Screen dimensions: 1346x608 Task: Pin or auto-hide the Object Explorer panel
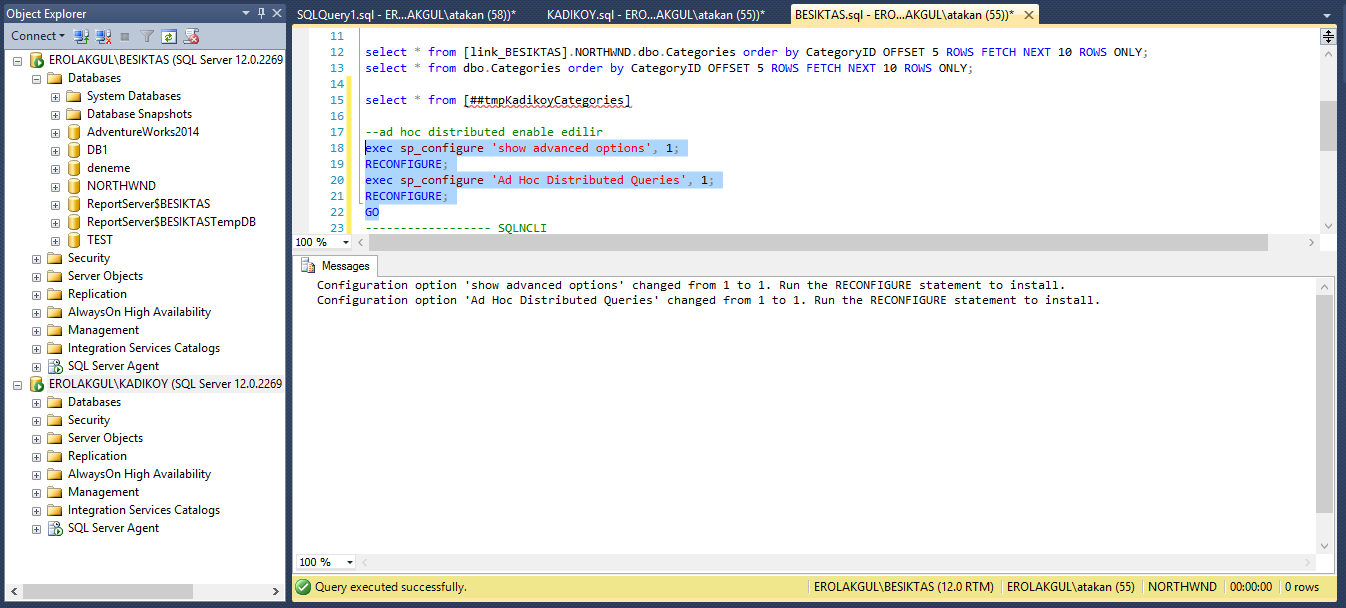click(x=262, y=13)
